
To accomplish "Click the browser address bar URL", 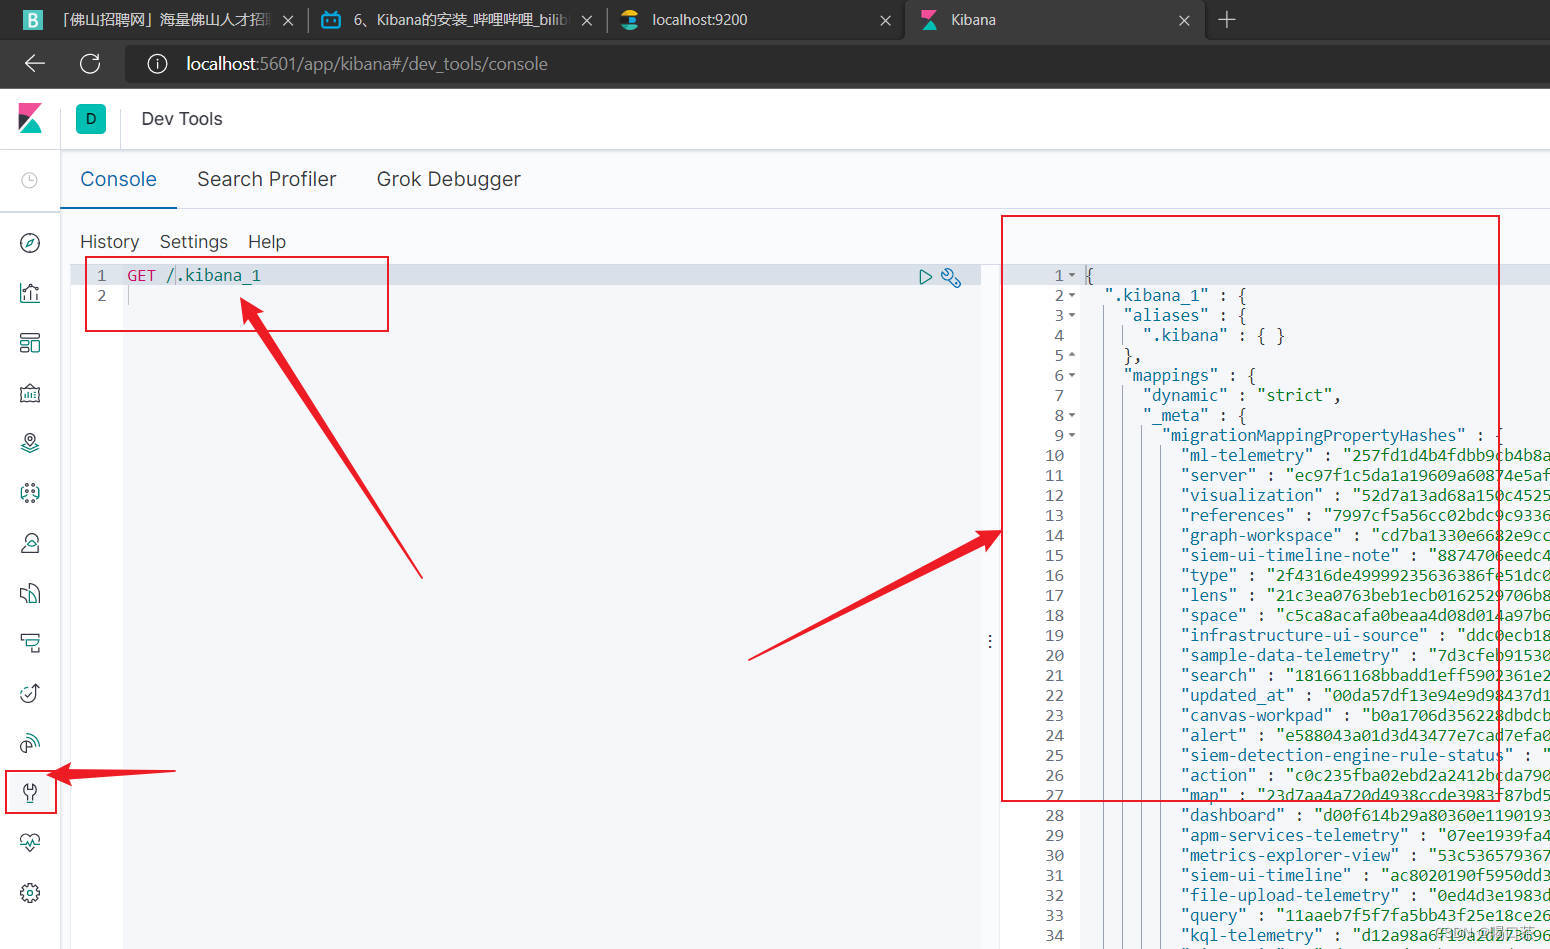I will click(x=367, y=64).
